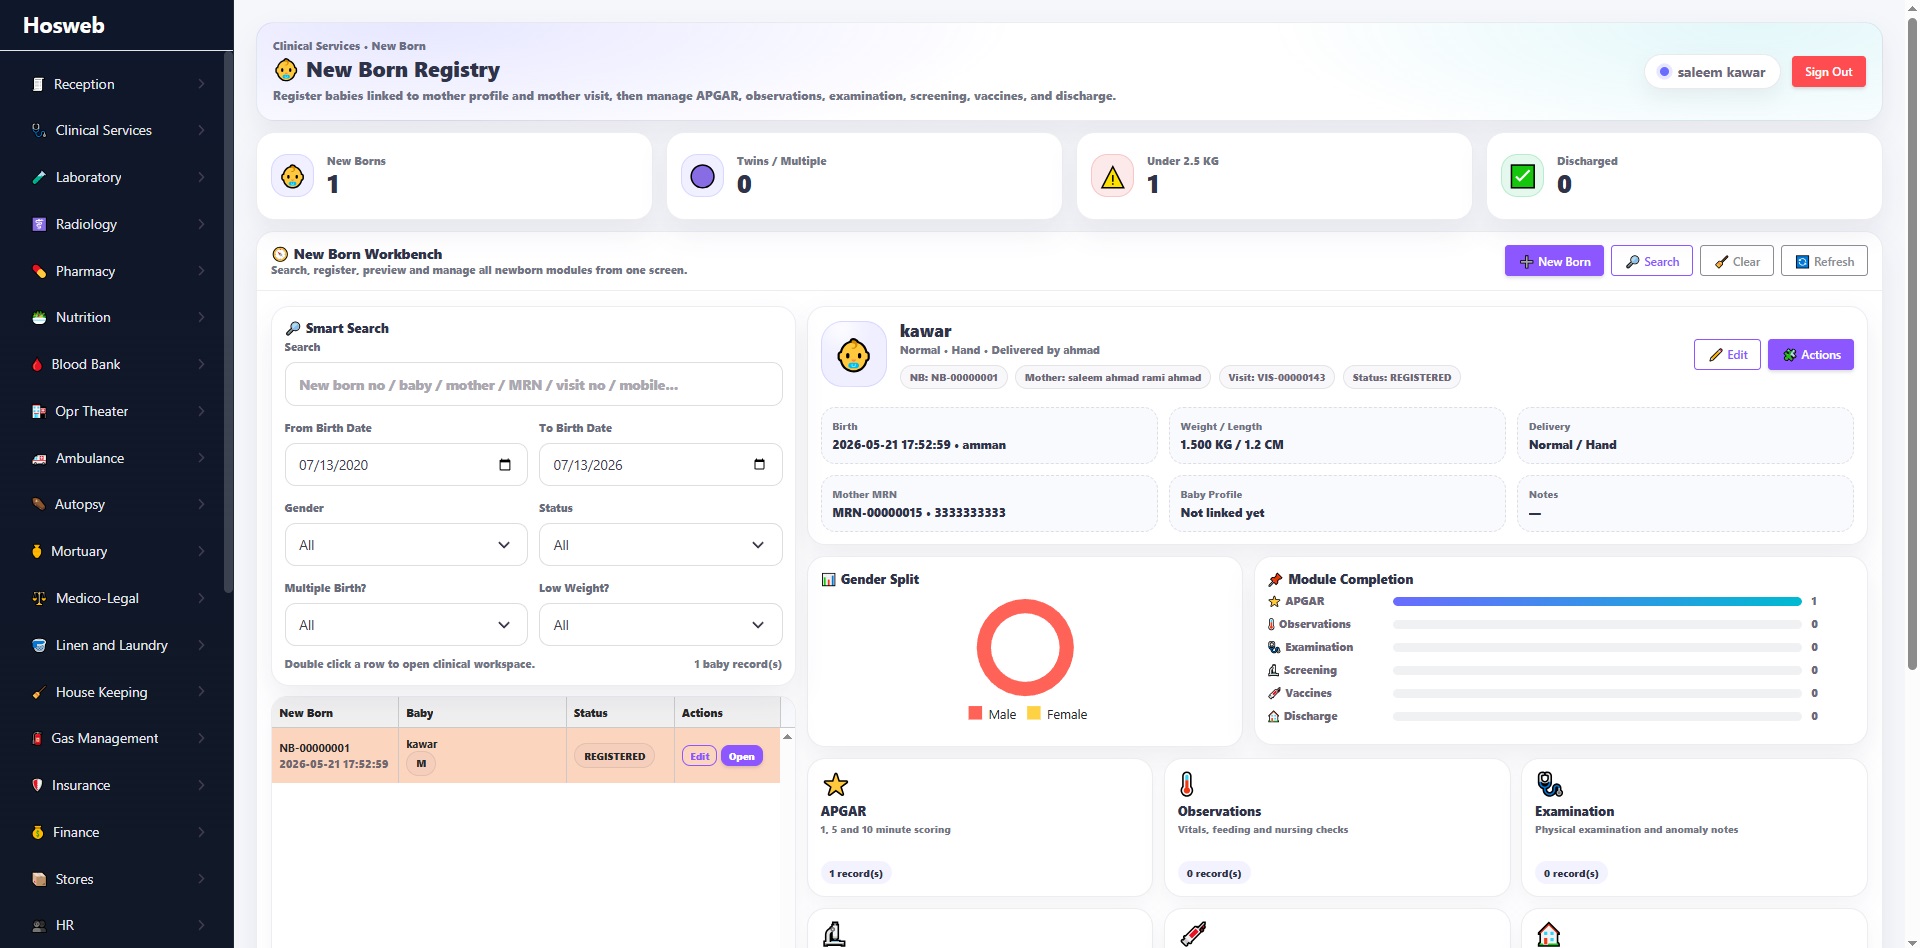Click the Reception sidebar icon

(38, 84)
